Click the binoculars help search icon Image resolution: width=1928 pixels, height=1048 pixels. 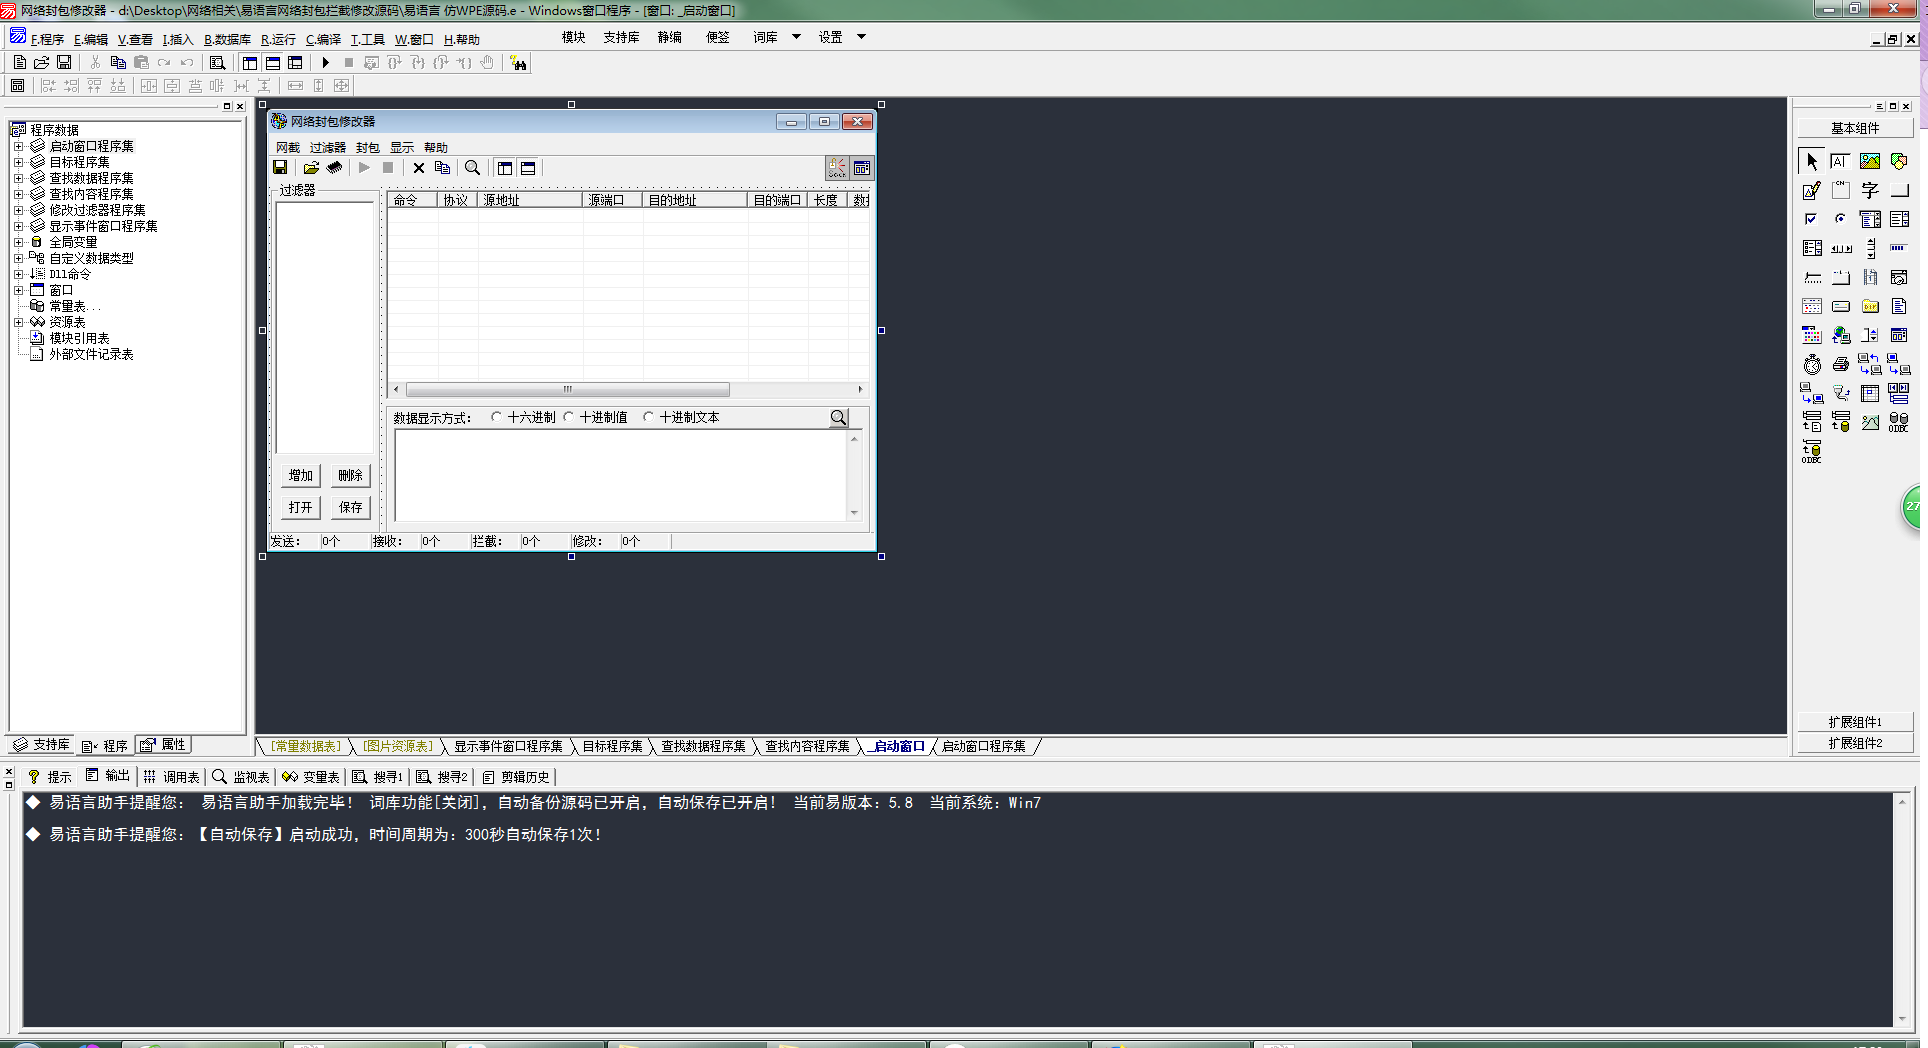pos(518,63)
